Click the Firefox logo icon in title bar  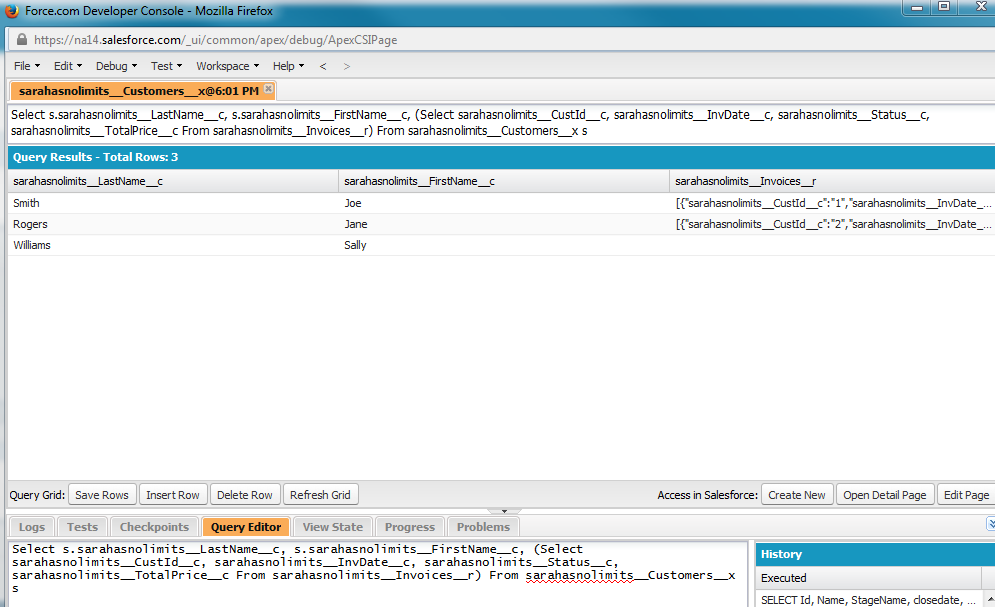(12, 12)
